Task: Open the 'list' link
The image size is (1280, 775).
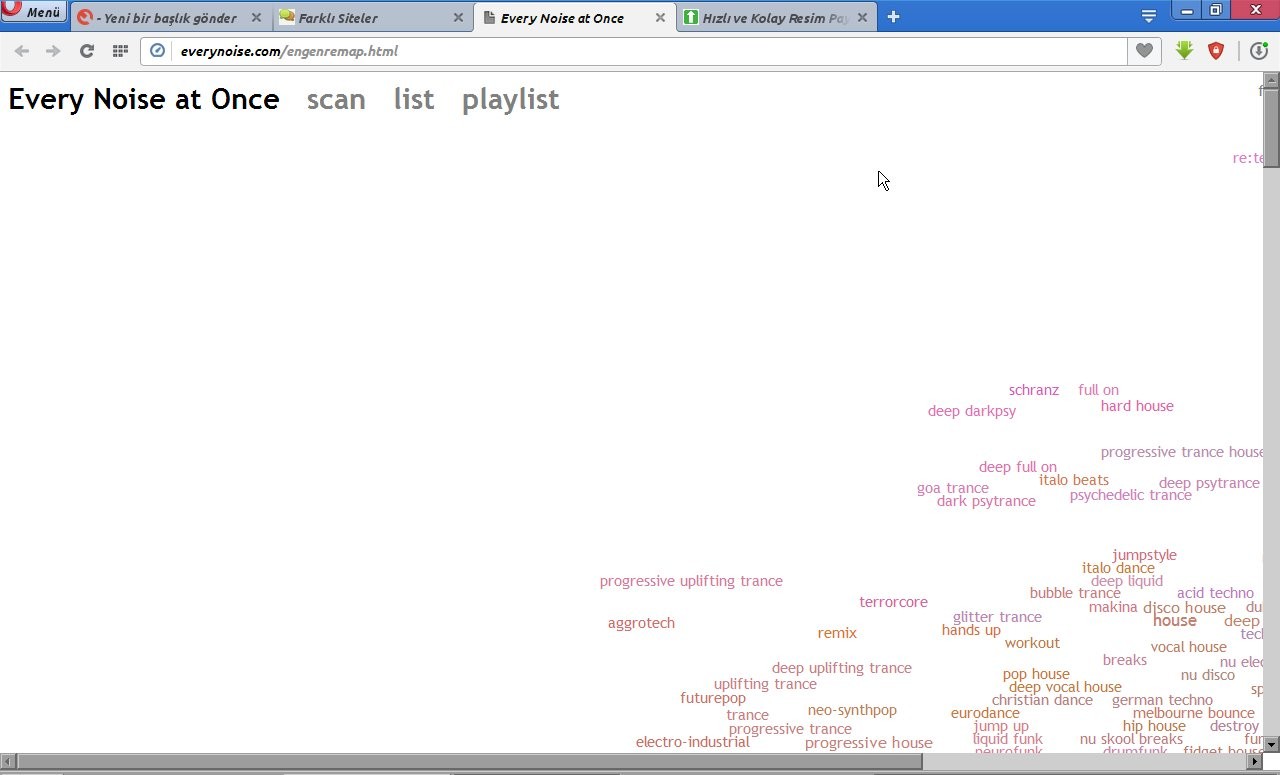Action: tap(414, 99)
